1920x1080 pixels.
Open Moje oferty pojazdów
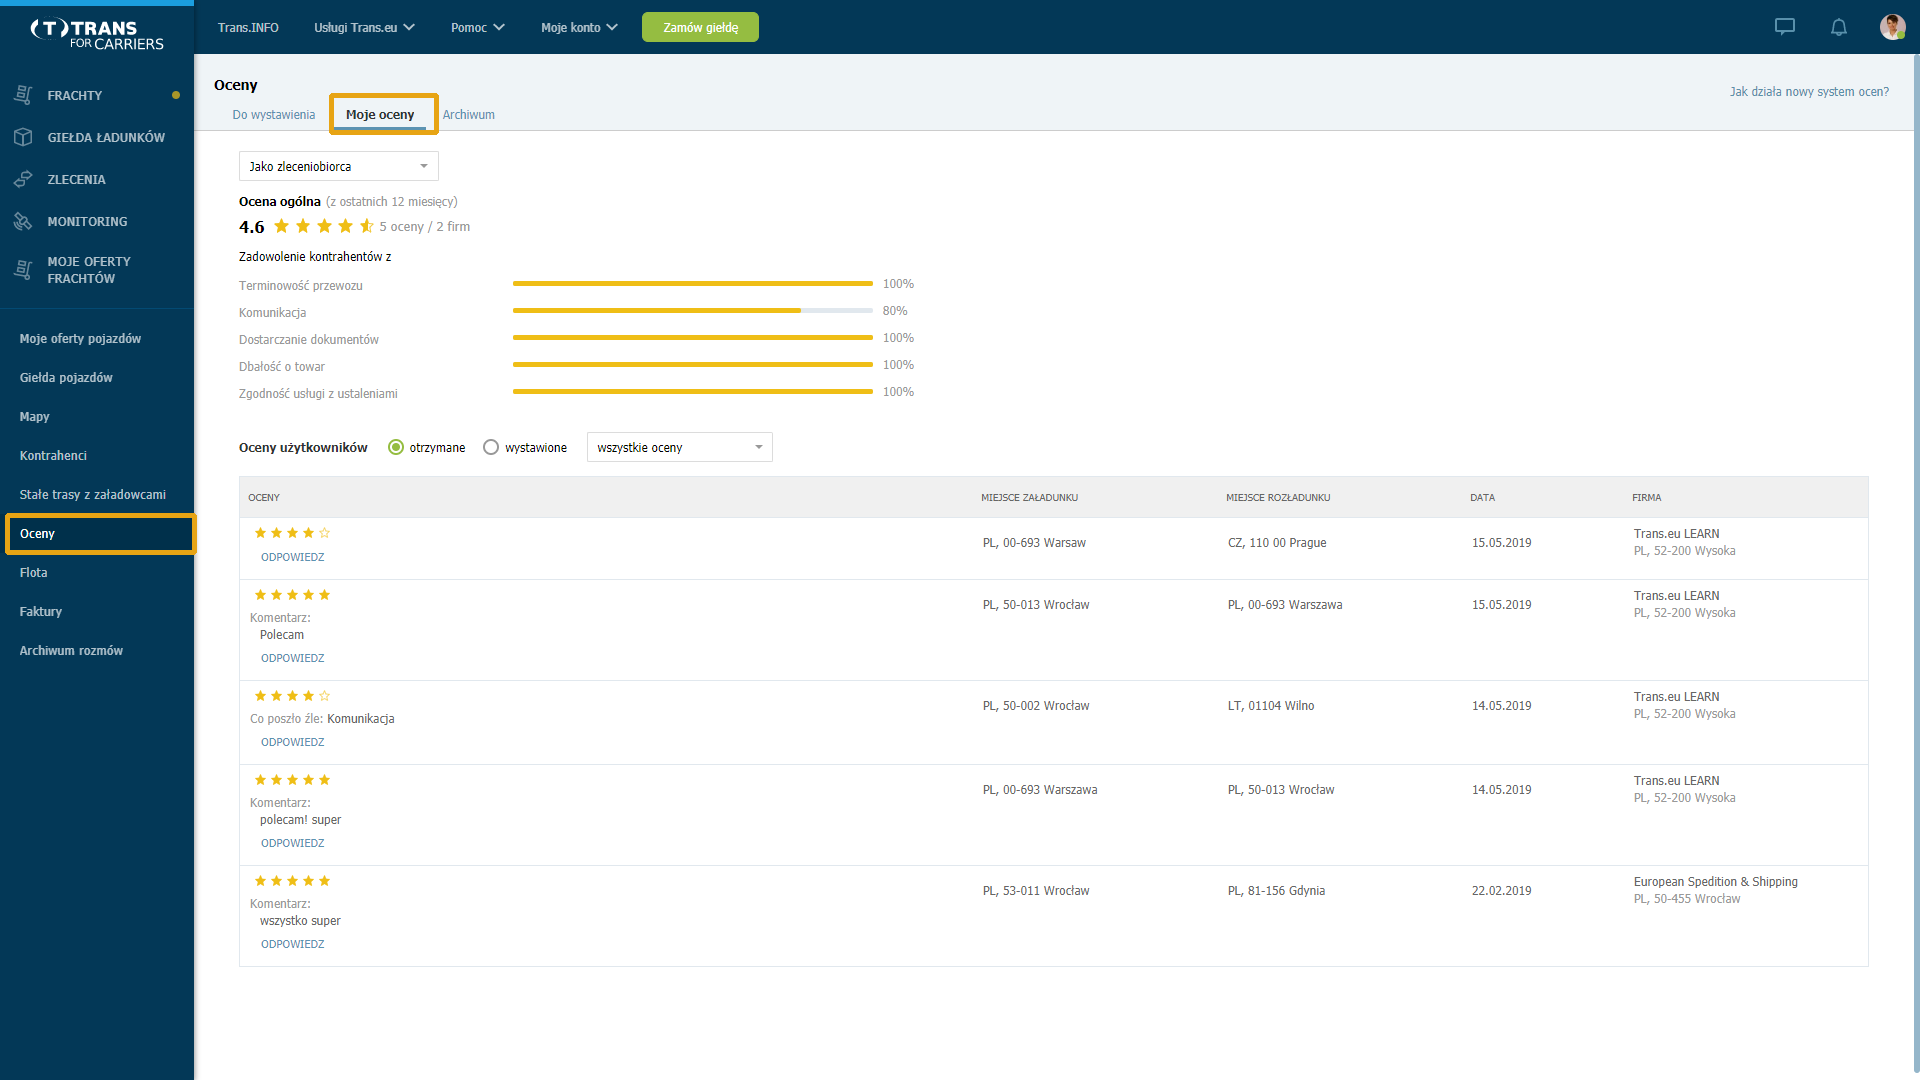point(80,338)
